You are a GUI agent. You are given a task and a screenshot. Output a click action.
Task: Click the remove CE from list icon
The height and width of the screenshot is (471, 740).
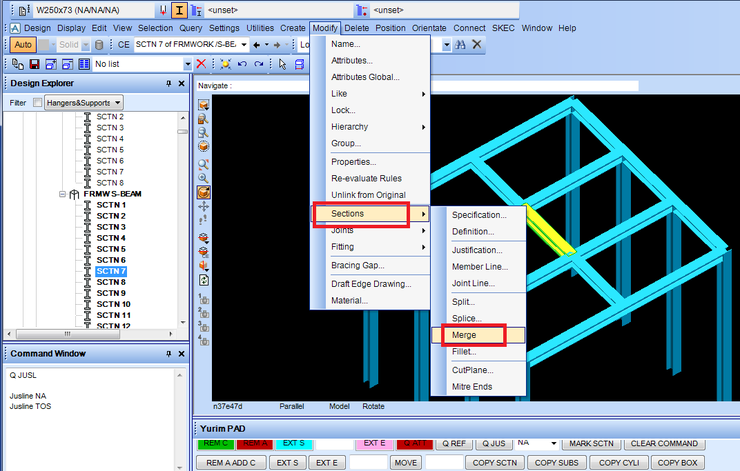tap(67, 64)
